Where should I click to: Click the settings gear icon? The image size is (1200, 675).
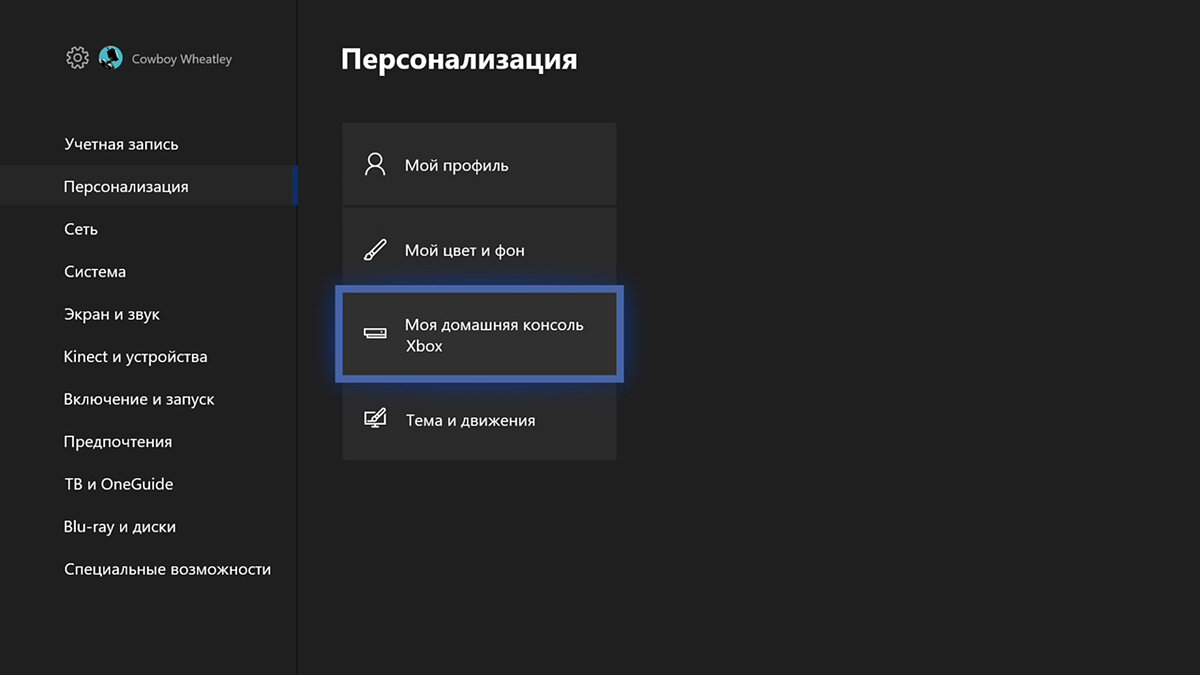77,58
